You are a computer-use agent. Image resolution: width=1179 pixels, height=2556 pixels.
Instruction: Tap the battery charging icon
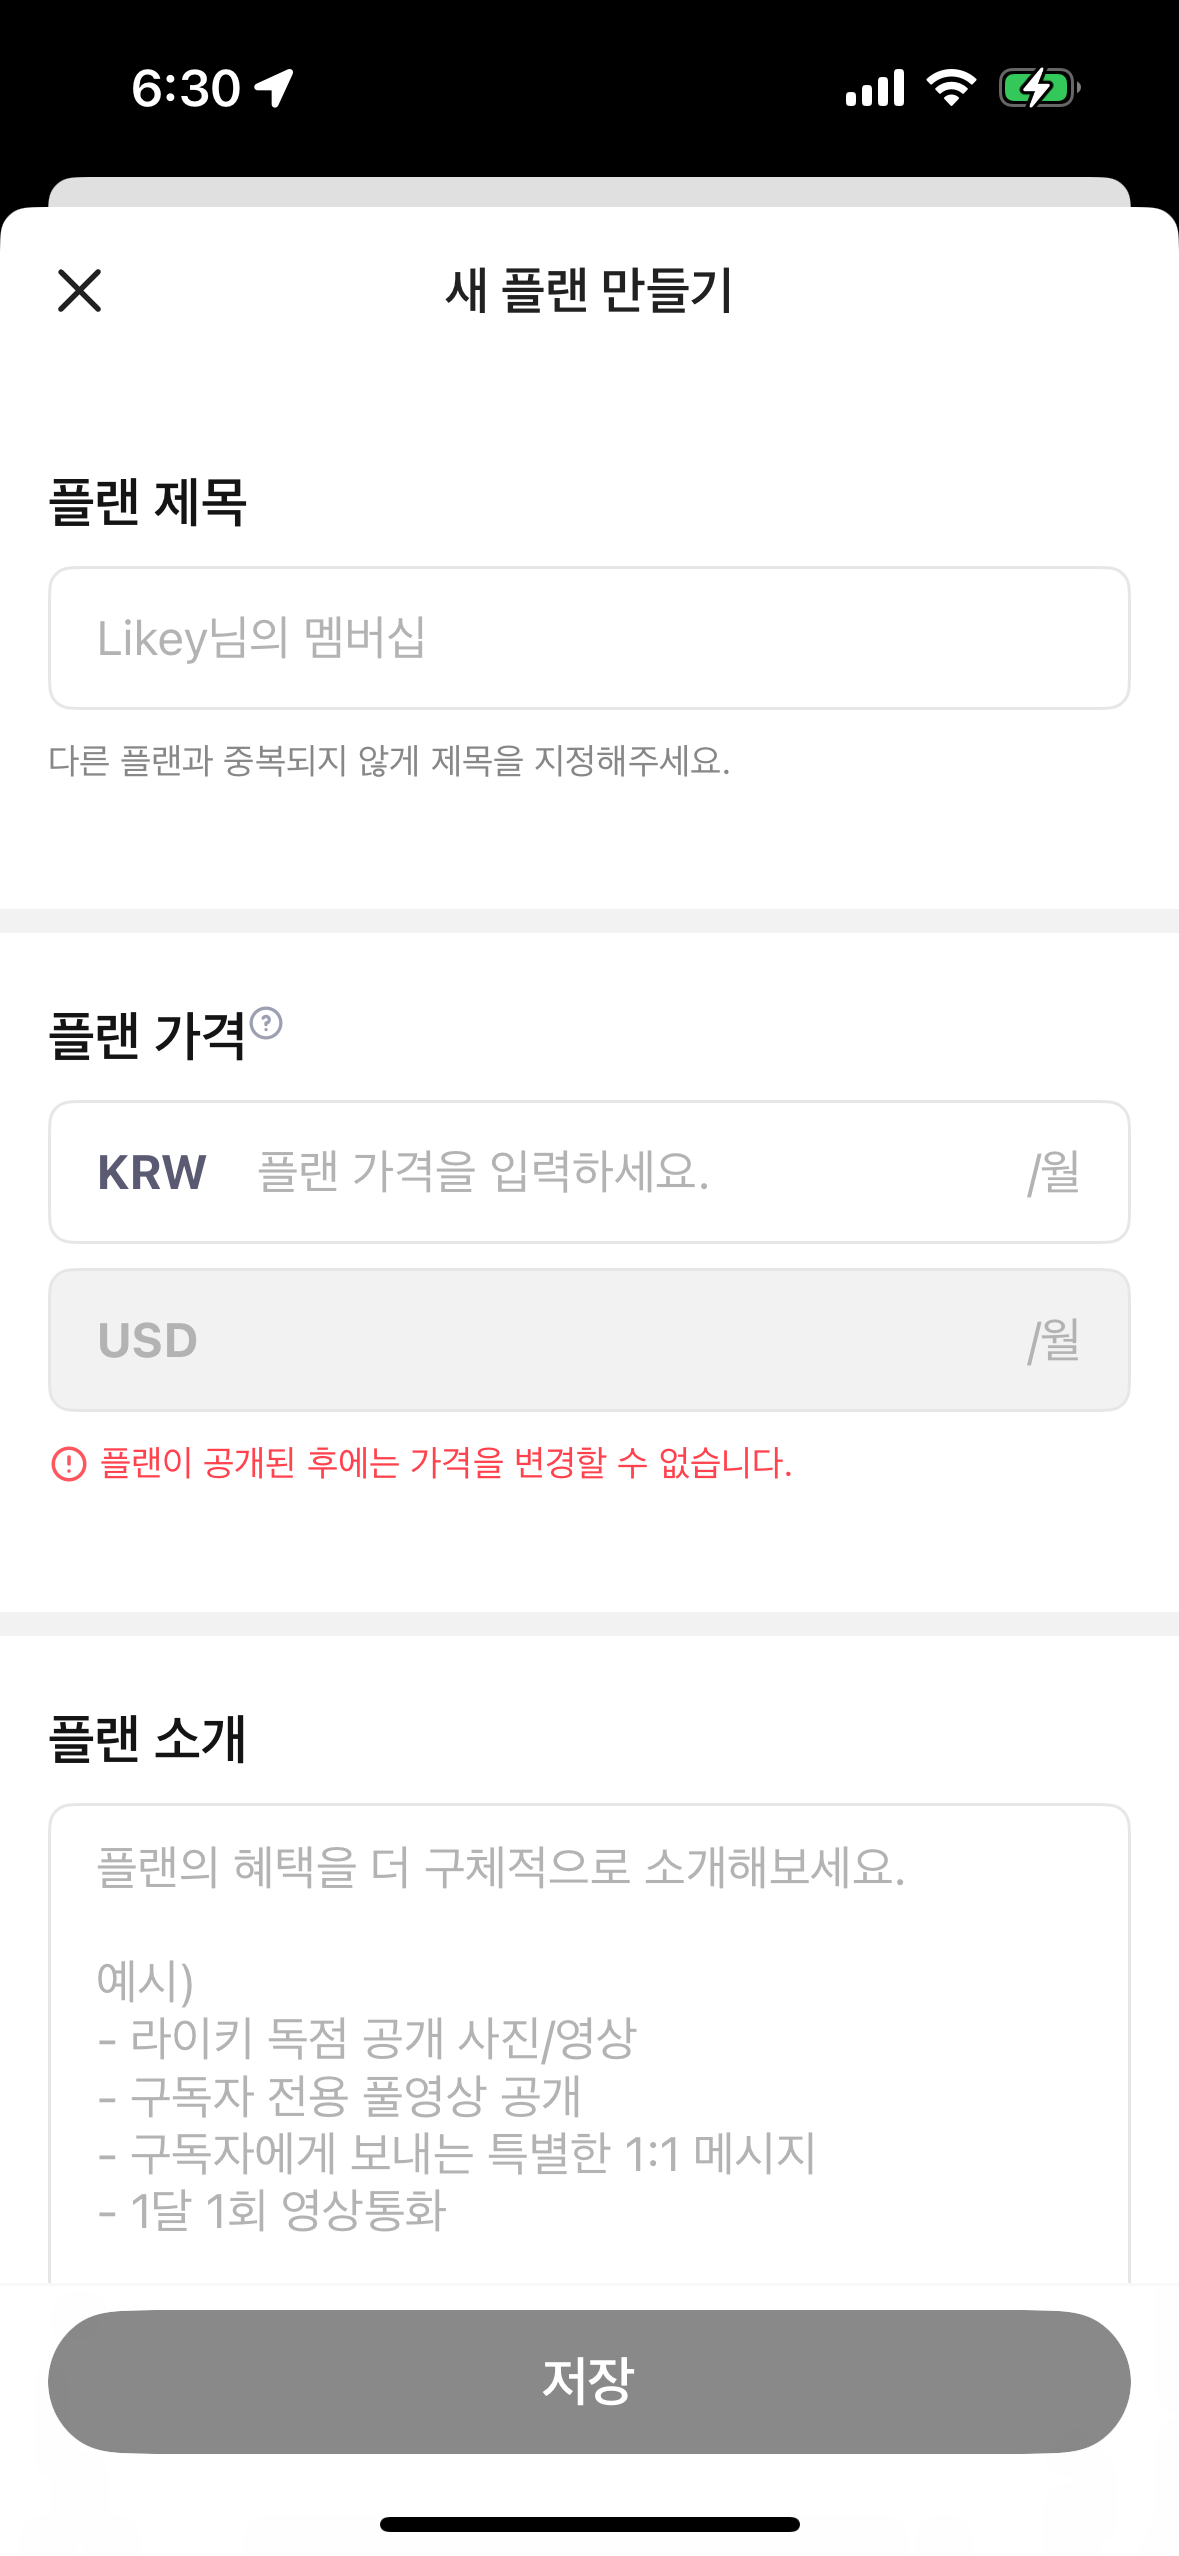tap(1040, 88)
